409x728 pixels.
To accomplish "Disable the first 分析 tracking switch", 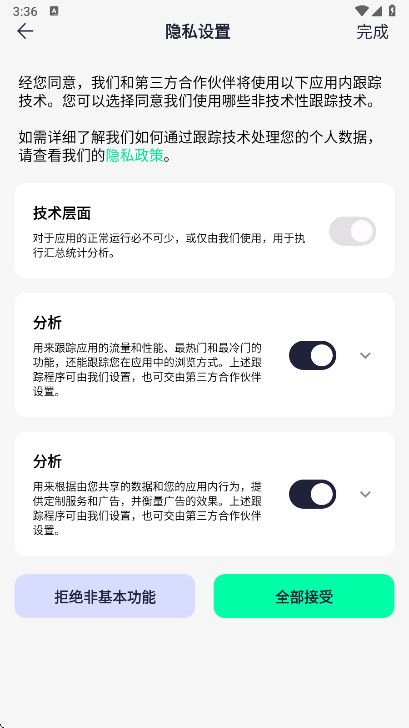I will pyautogui.click(x=312, y=355).
